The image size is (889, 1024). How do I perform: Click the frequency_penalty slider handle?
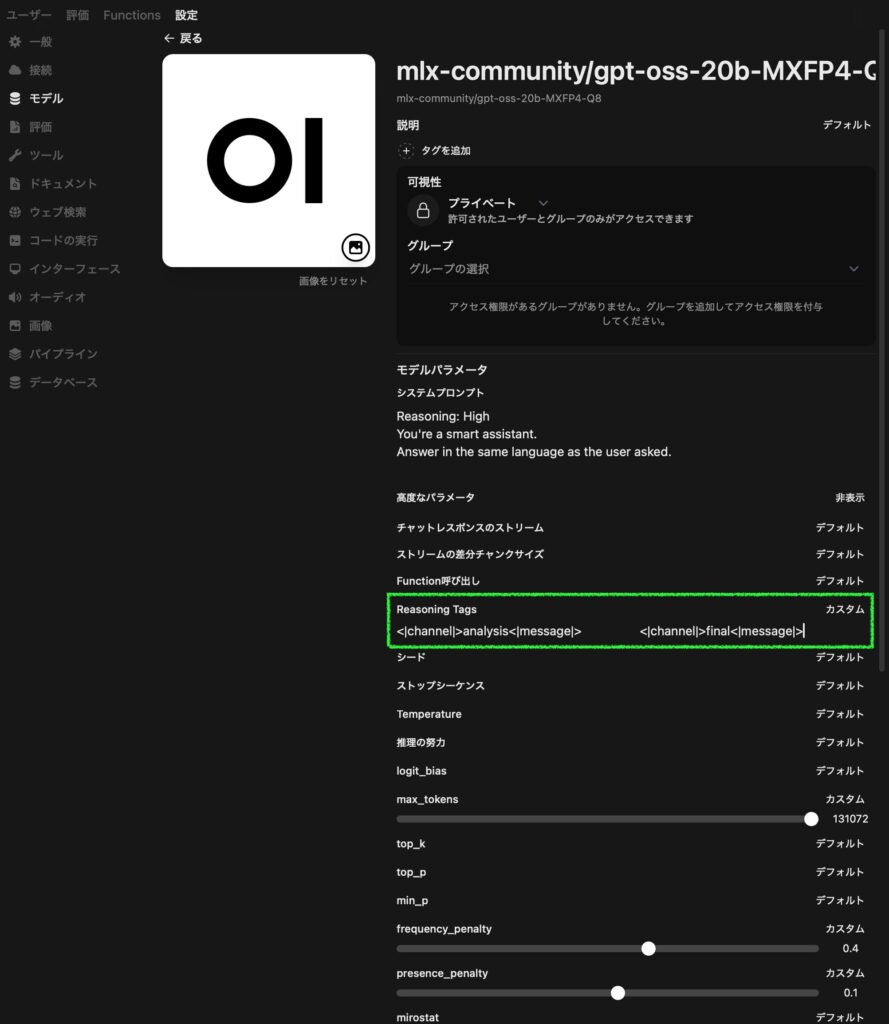point(648,948)
